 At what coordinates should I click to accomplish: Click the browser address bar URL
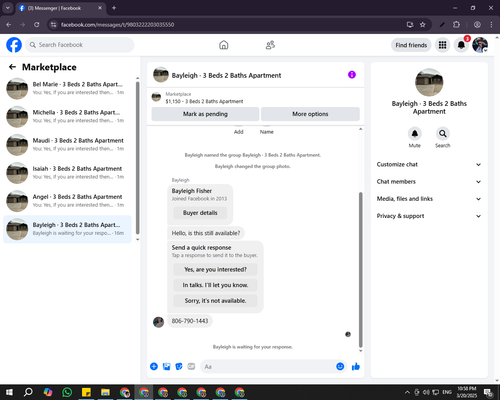[117, 25]
